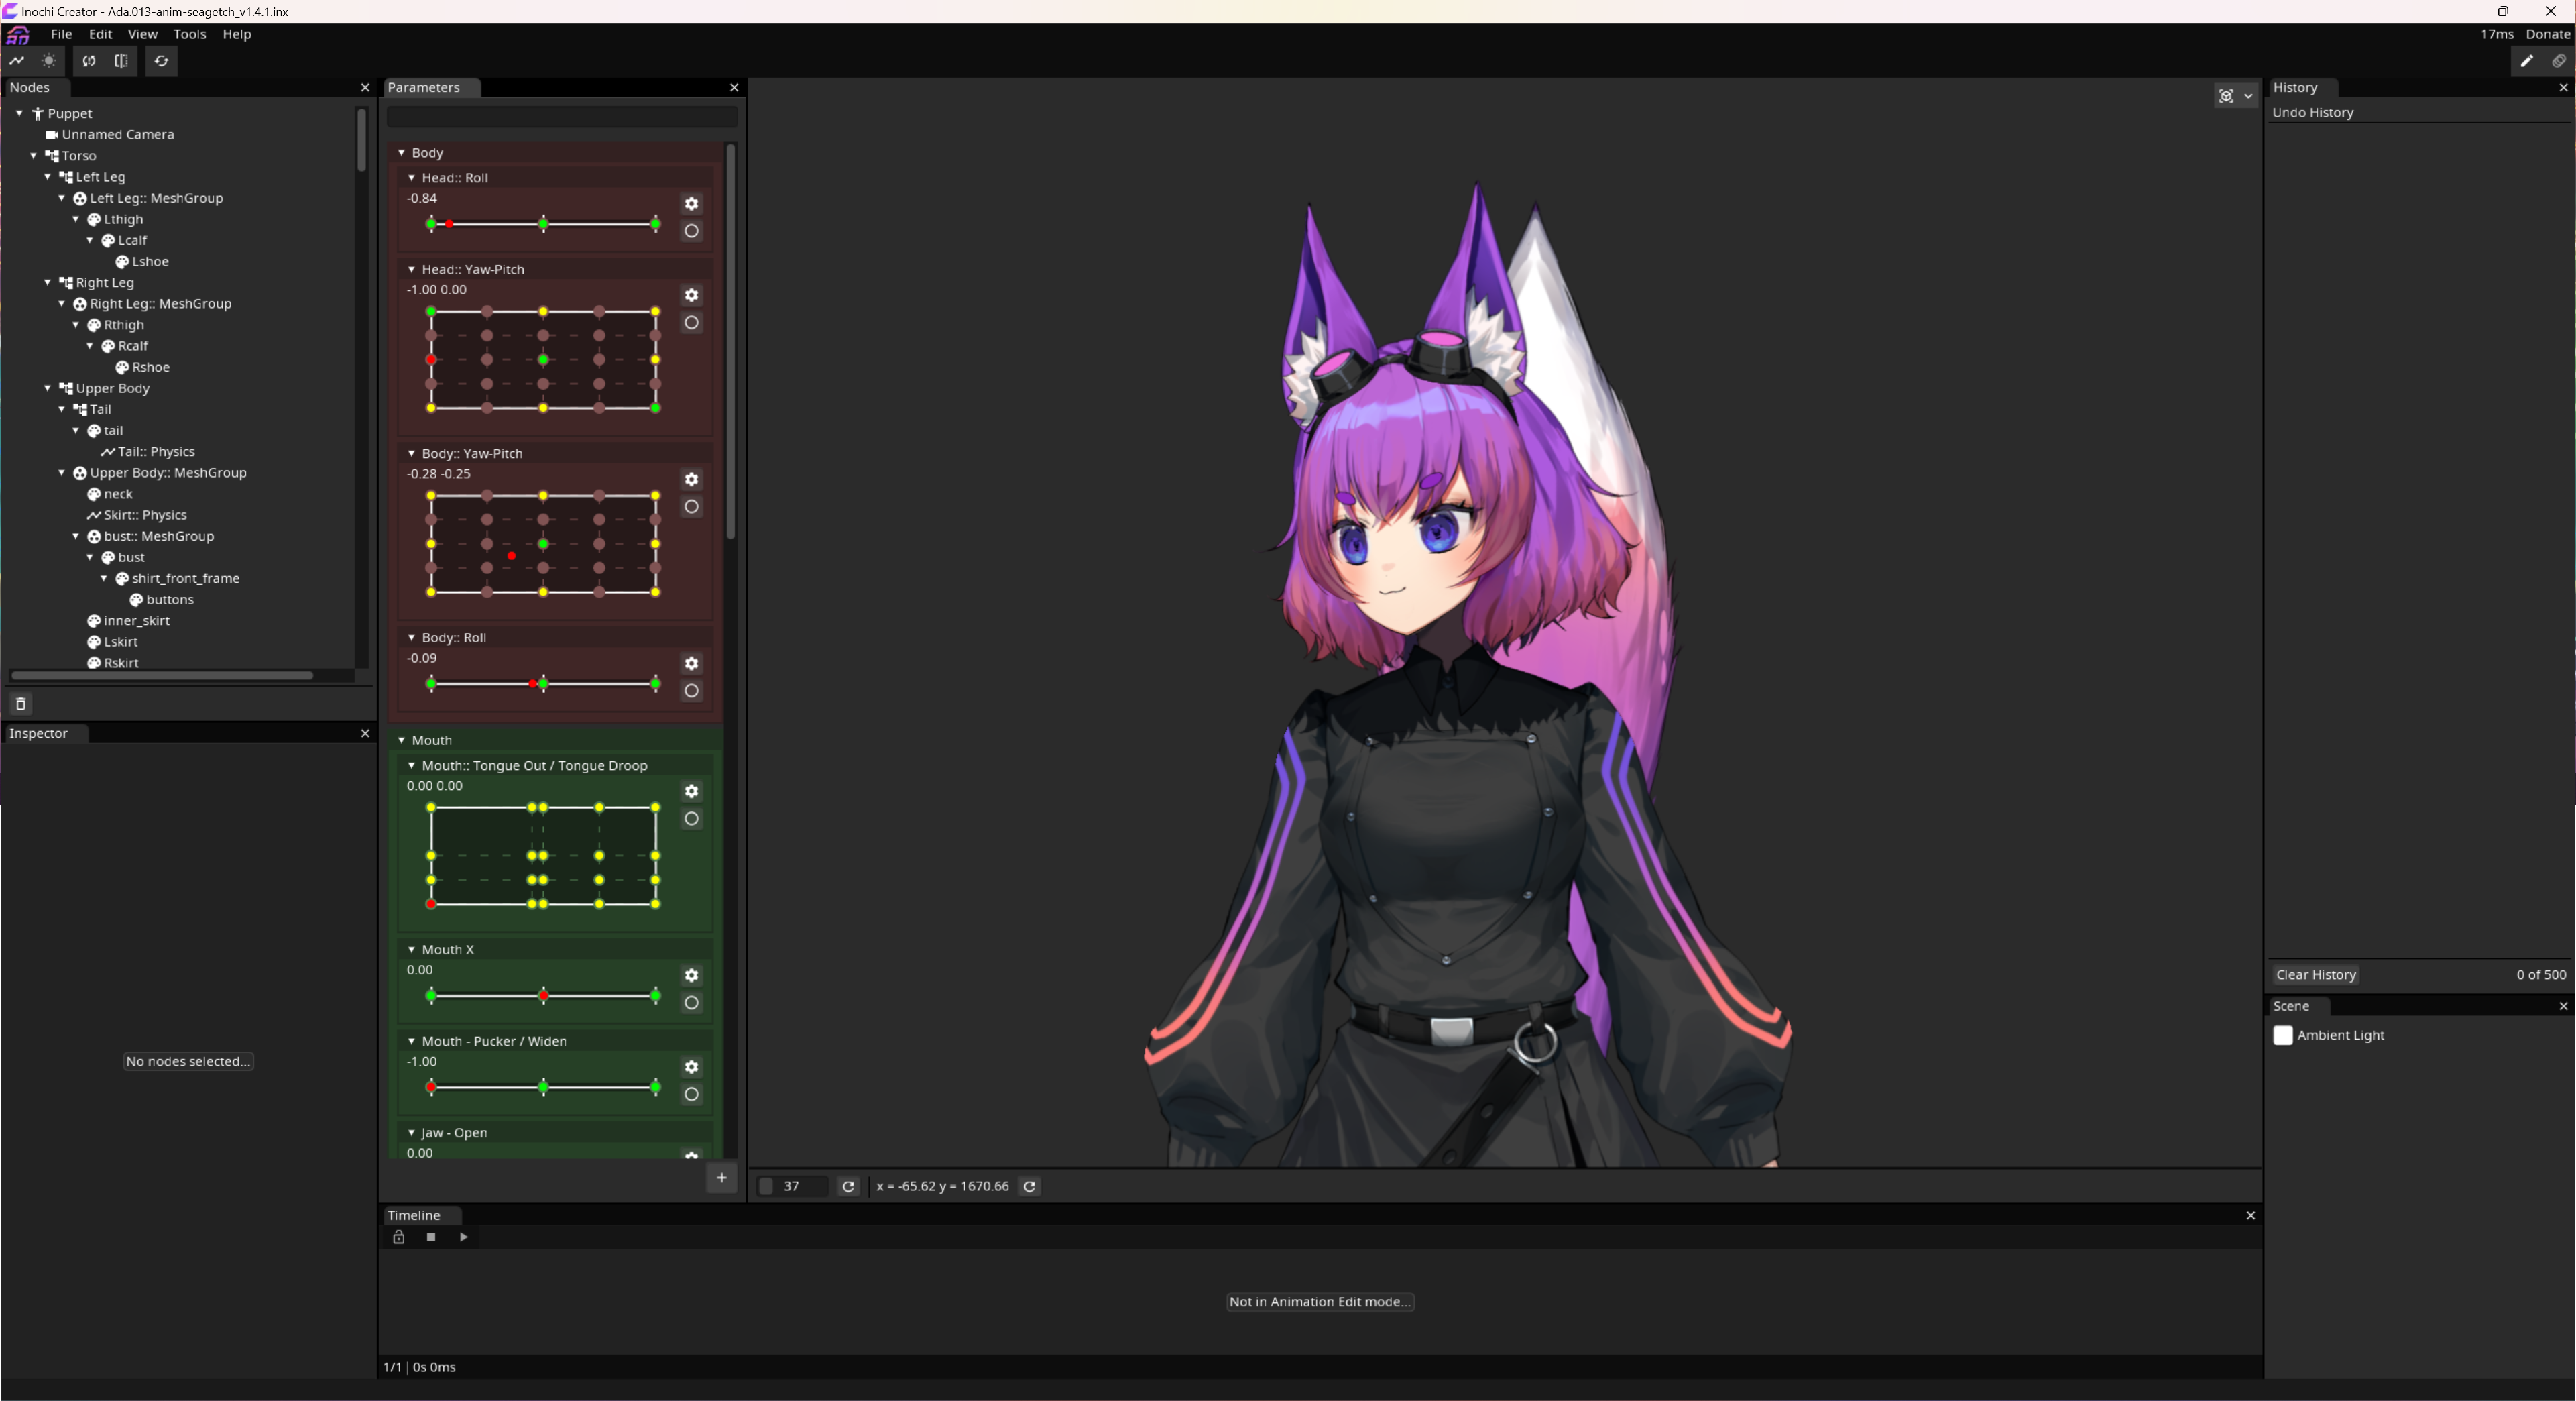Toggle the circle button for Body:: Roll
The image size is (2576, 1401).
tap(691, 691)
